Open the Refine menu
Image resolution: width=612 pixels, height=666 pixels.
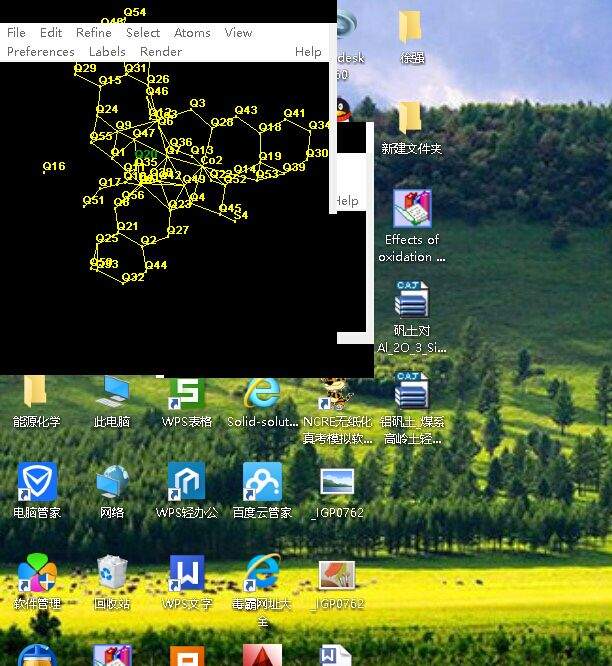click(x=94, y=33)
